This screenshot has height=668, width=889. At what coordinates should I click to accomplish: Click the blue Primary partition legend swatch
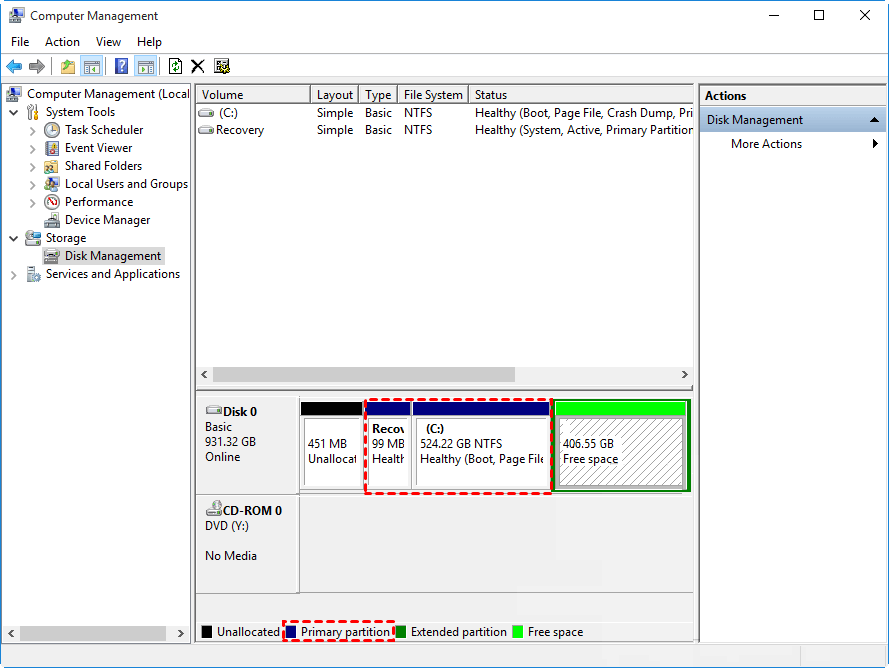click(x=291, y=632)
